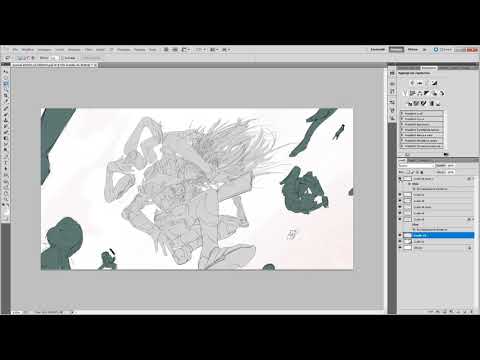The width and height of the screenshot is (480, 360).
Task: Select the Crop tool
Action: [6, 96]
